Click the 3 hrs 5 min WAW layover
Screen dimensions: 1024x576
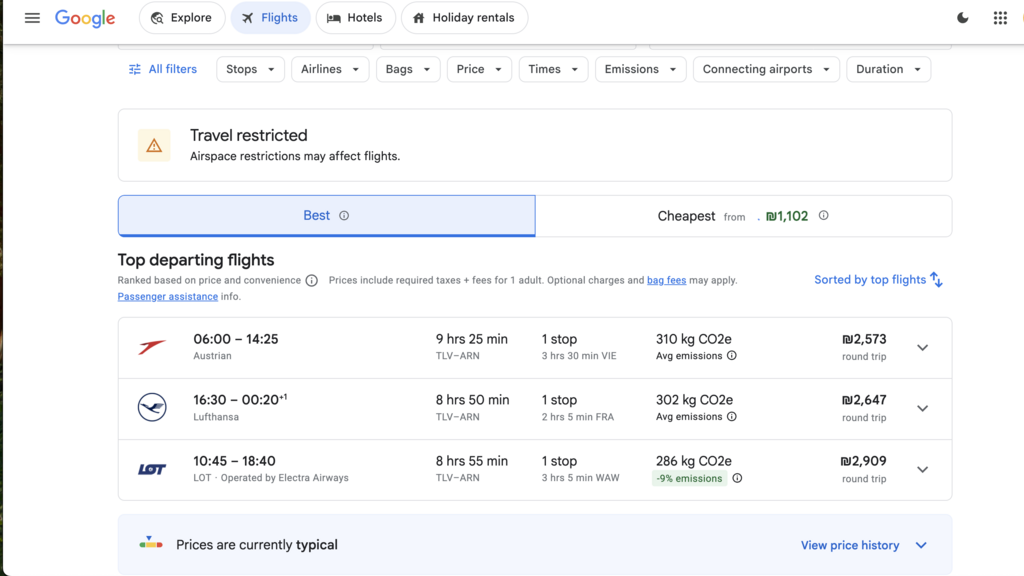click(x=580, y=478)
